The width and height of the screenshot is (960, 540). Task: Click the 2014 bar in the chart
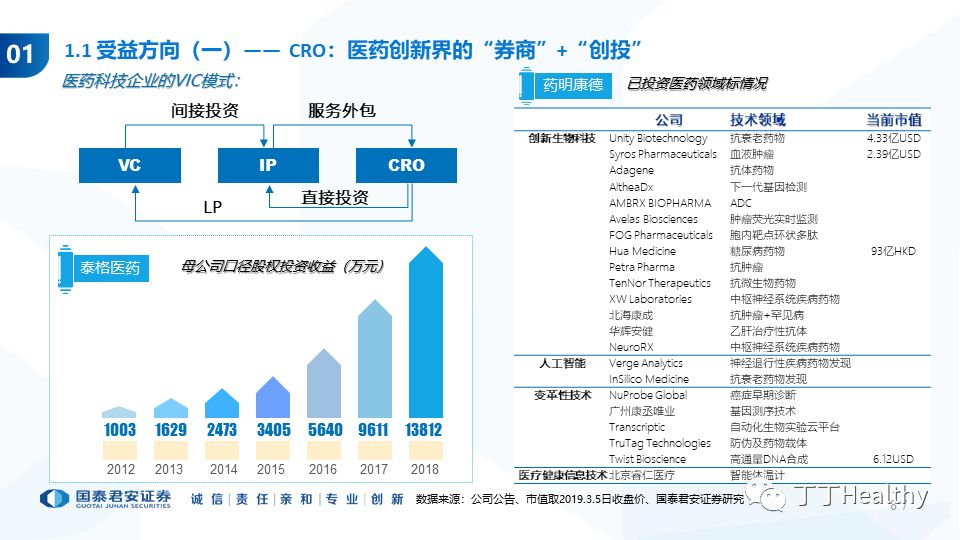tap(222, 403)
